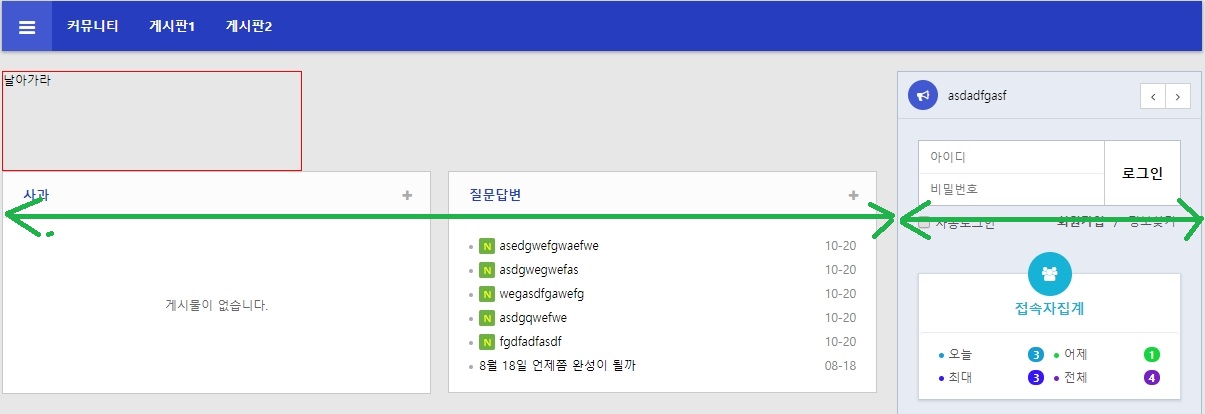Open the hamburger menu in the top bar
This screenshot has width=1205, height=414.
(x=27, y=27)
